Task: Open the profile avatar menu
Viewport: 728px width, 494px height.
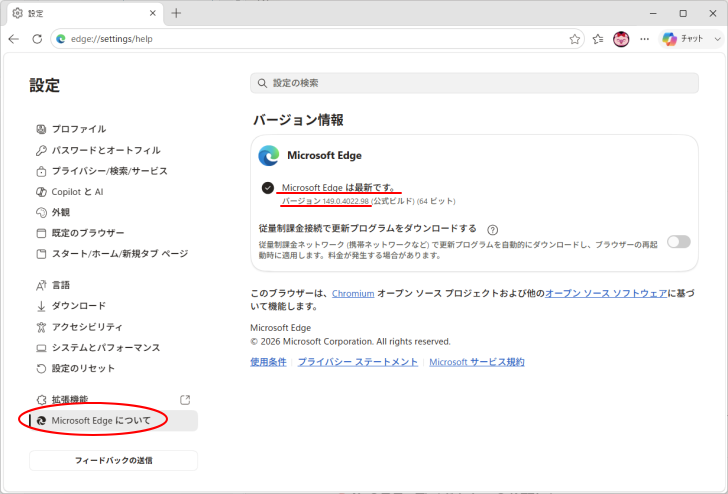Action: 621,39
